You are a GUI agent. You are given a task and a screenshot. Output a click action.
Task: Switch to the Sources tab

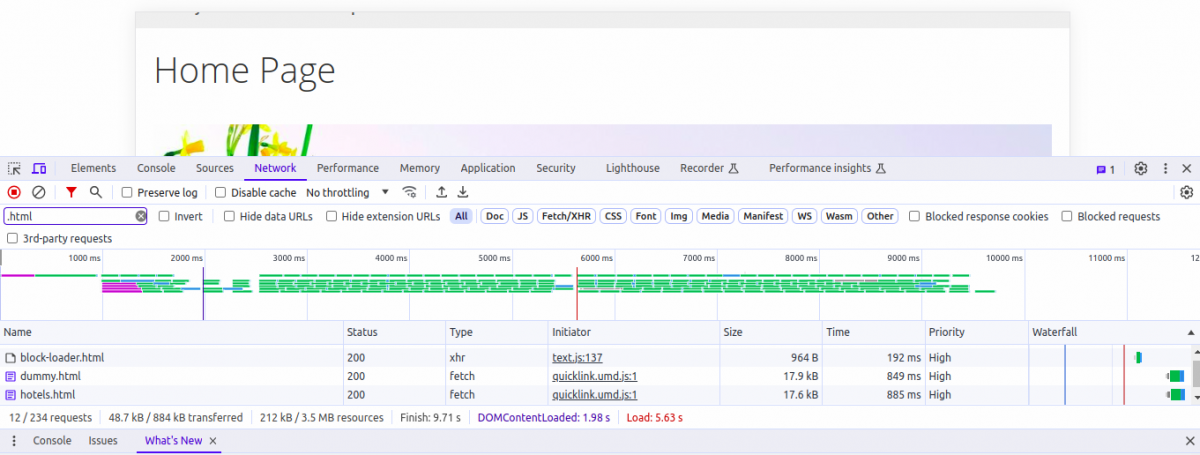215,168
